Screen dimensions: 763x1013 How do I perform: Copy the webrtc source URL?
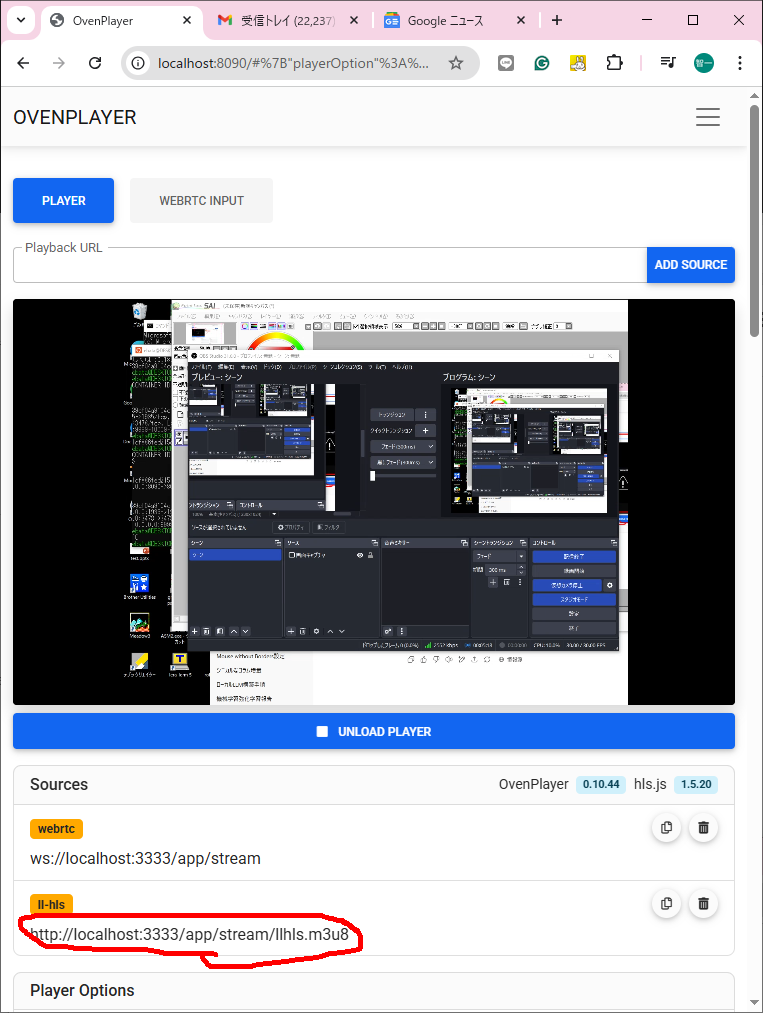pos(666,828)
